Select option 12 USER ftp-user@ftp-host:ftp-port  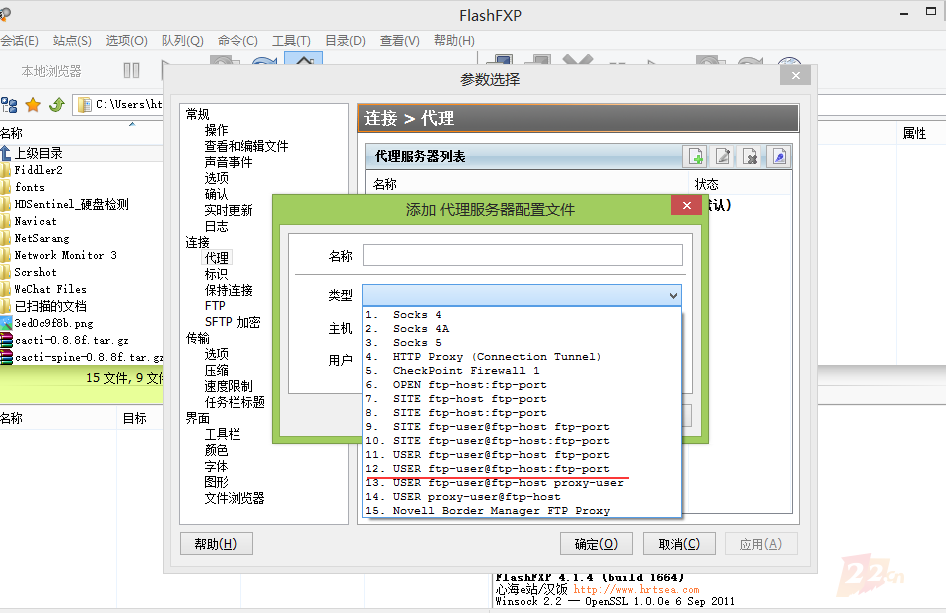point(522,469)
